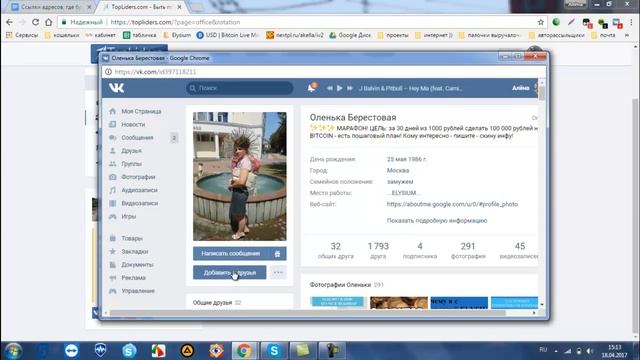The image size is (640, 360).
Task: Open the Google Диск bookmark
Action: [350, 35]
